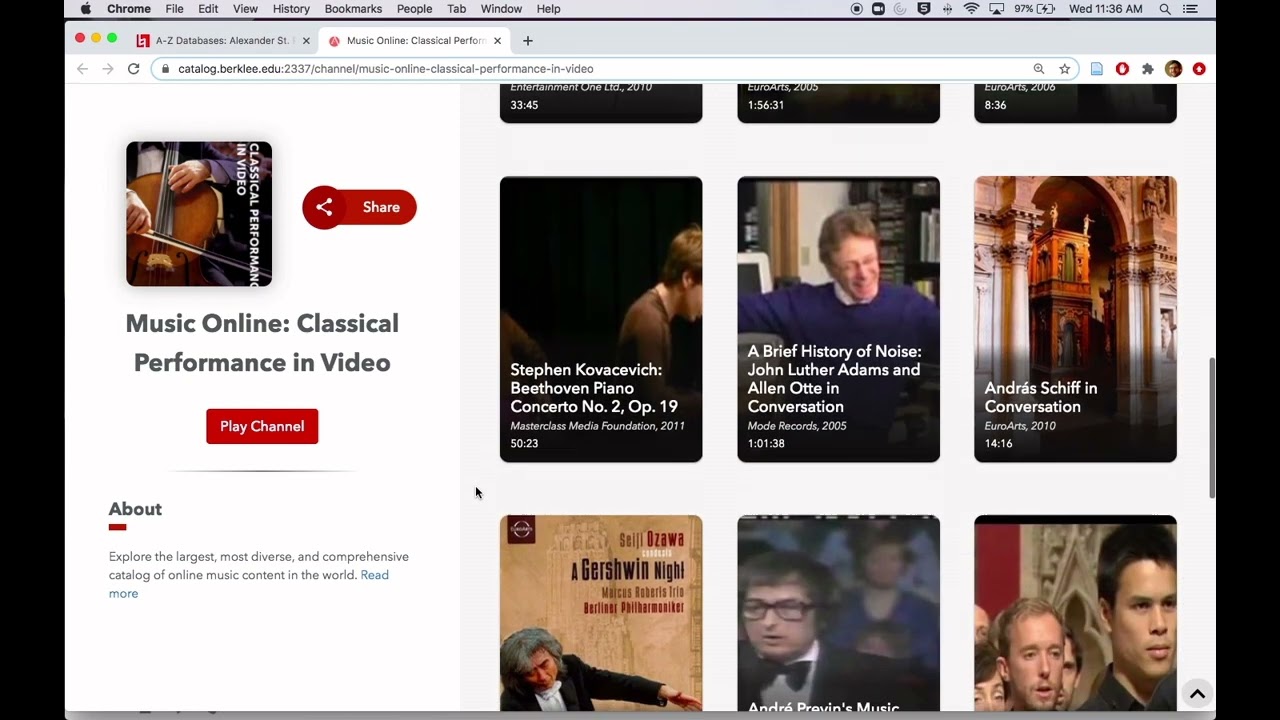Open the AirPlay display icon
This screenshot has height=720, width=1280.
pos(996,9)
